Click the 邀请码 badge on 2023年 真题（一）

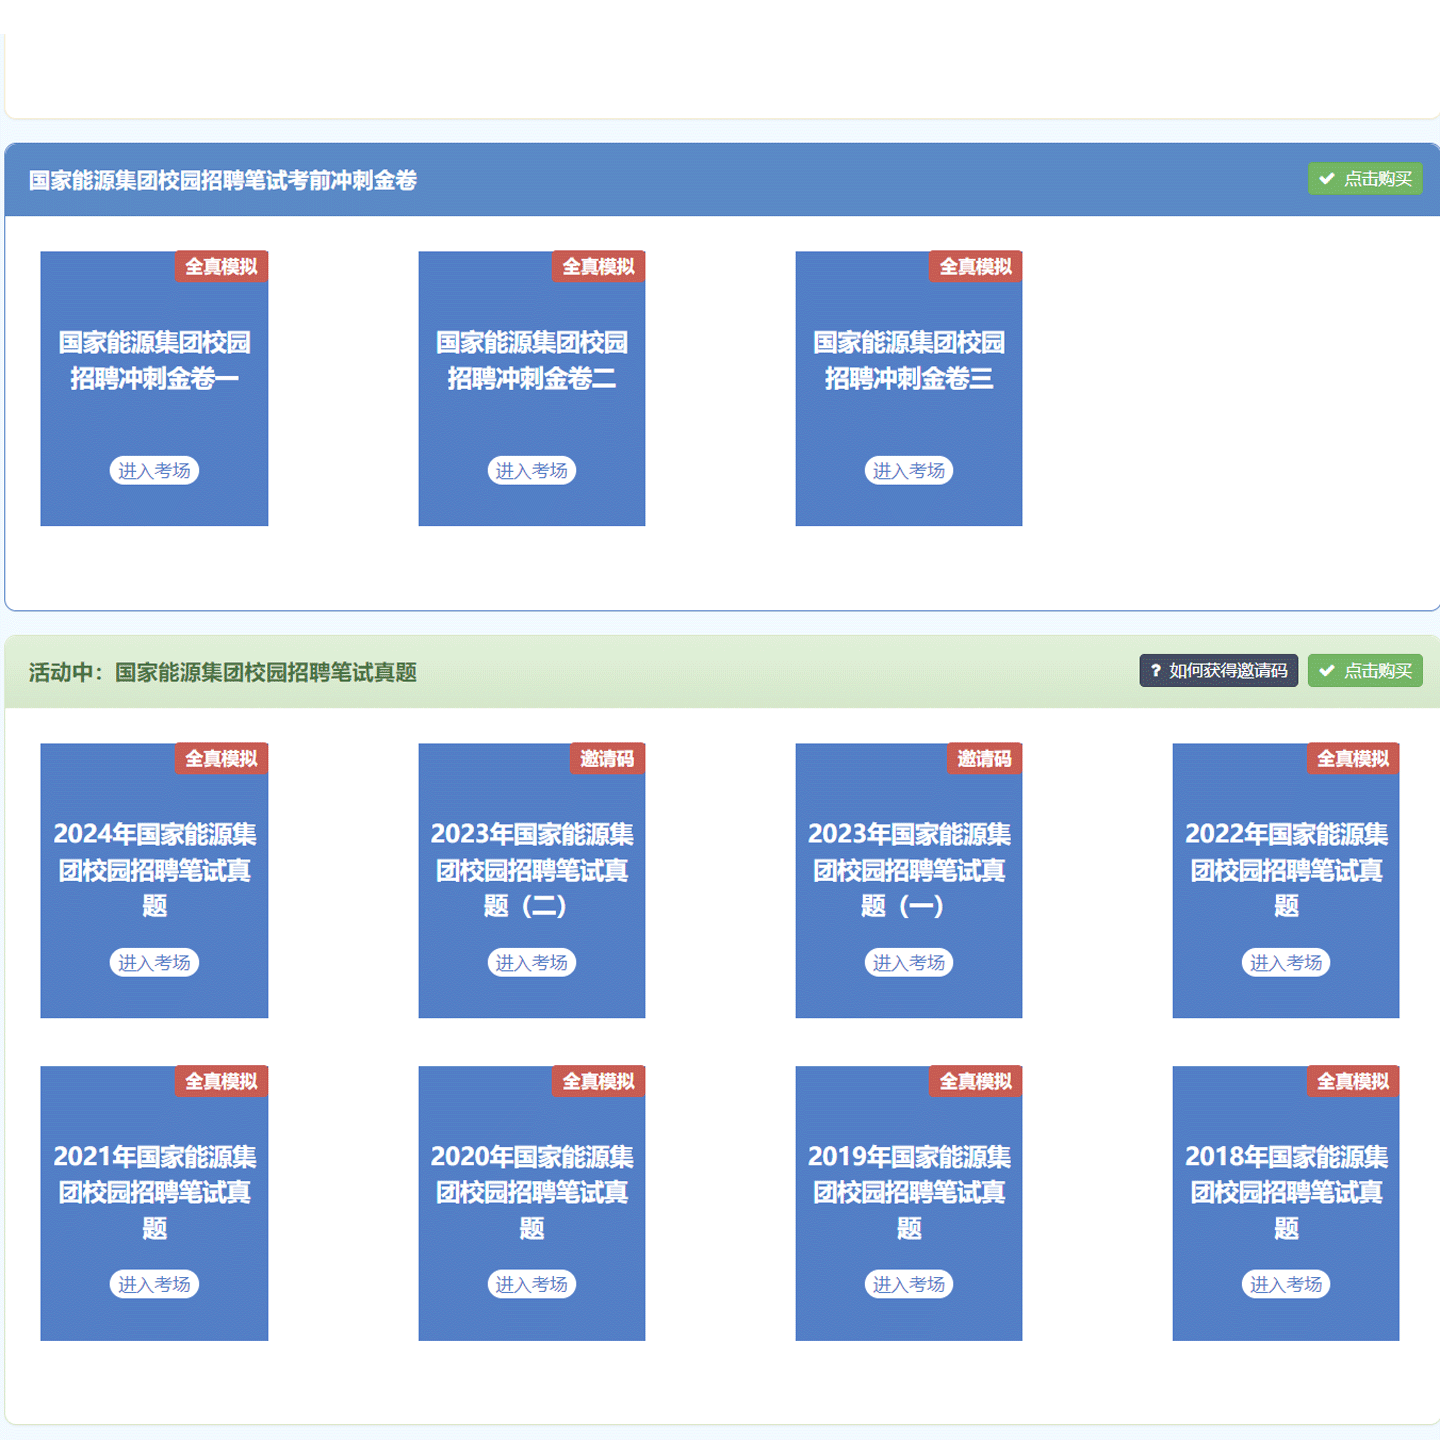pyautogui.click(x=985, y=759)
